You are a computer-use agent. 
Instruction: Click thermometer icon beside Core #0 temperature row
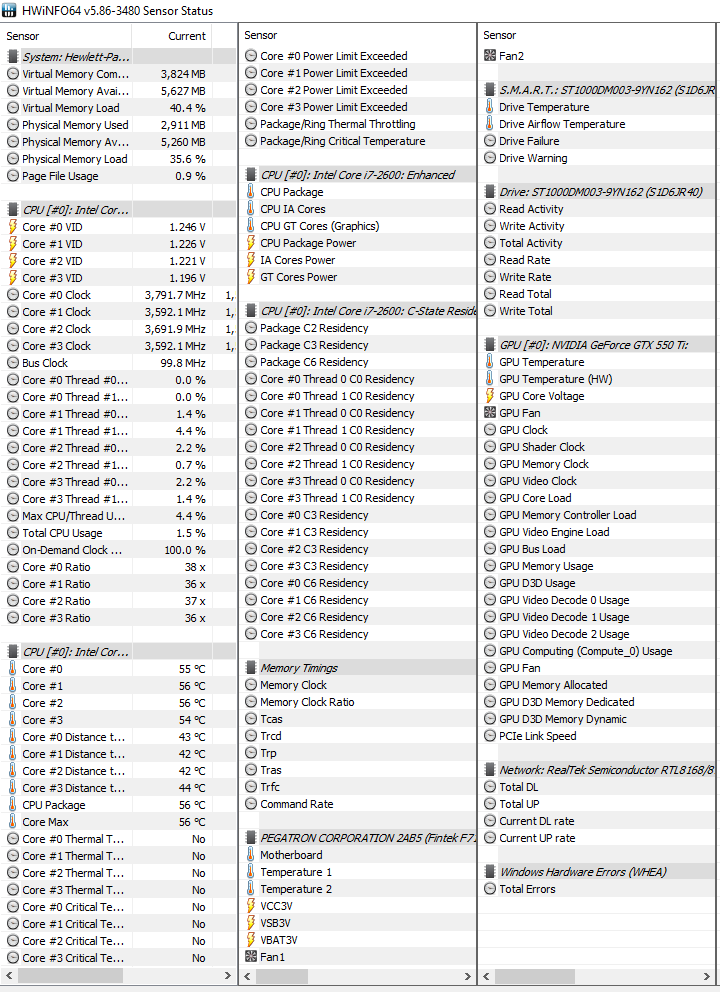[12, 669]
